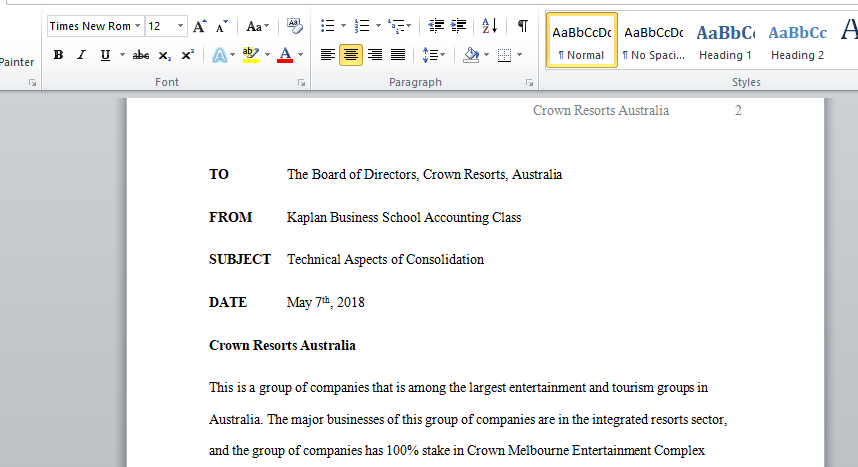858x467 pixels.
Task: Click the Shading paint bucket icon
Action: point(471,55)
